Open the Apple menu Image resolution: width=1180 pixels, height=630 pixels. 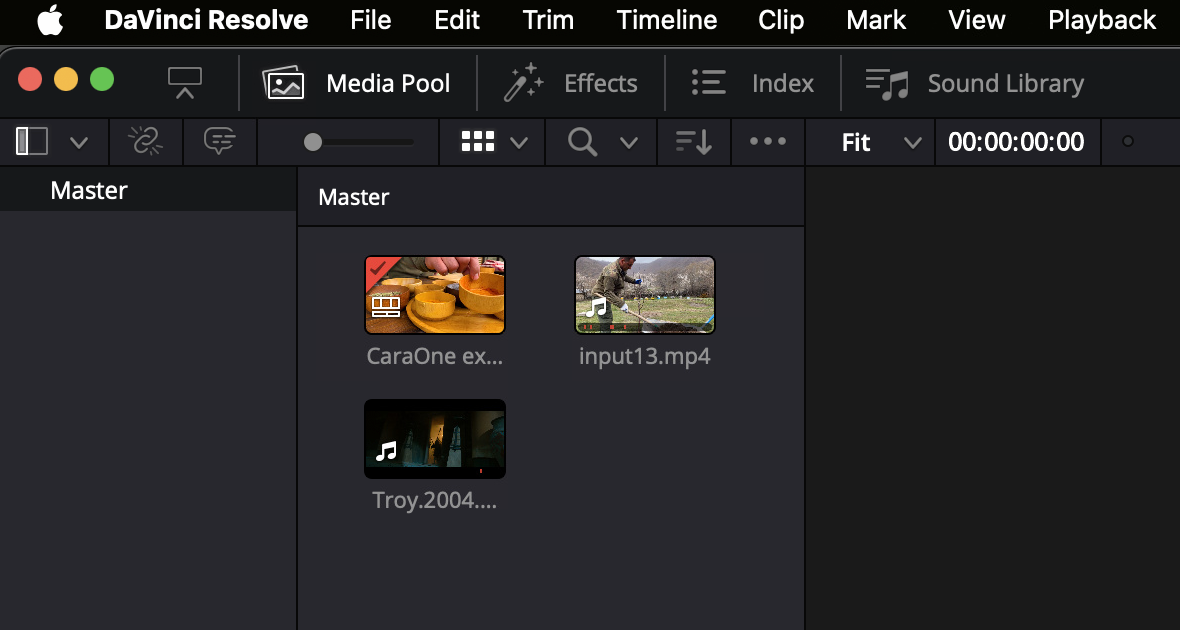point(50,20)
